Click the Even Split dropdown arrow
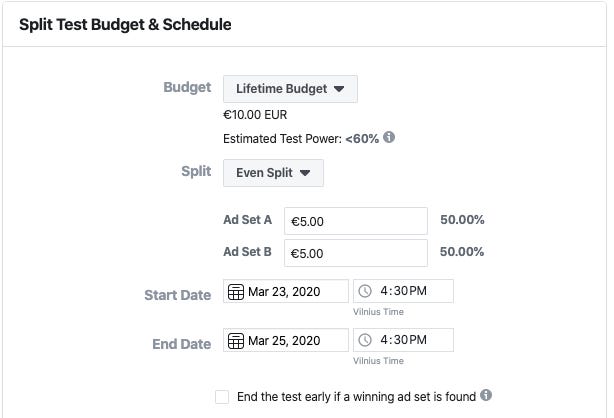Screen dimensions: 614x418 (305, 173)
